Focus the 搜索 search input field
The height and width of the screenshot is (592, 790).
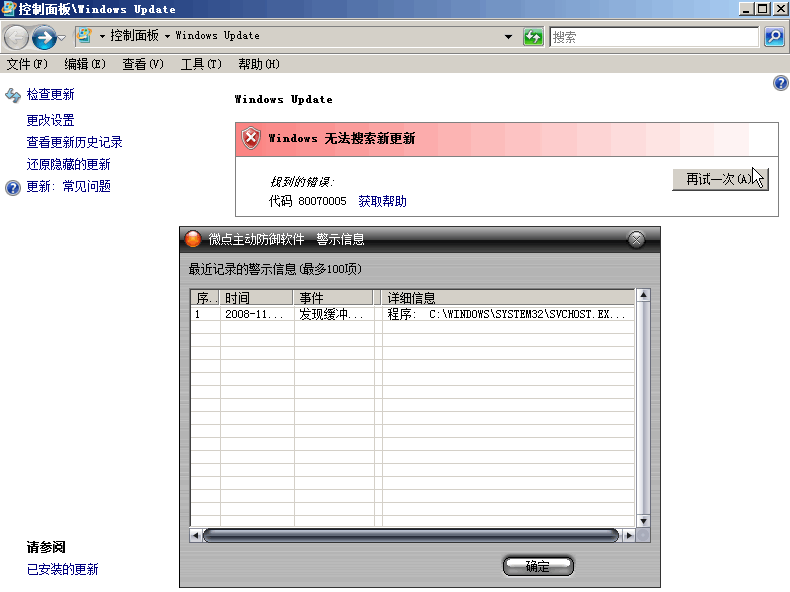click(654, 37)
